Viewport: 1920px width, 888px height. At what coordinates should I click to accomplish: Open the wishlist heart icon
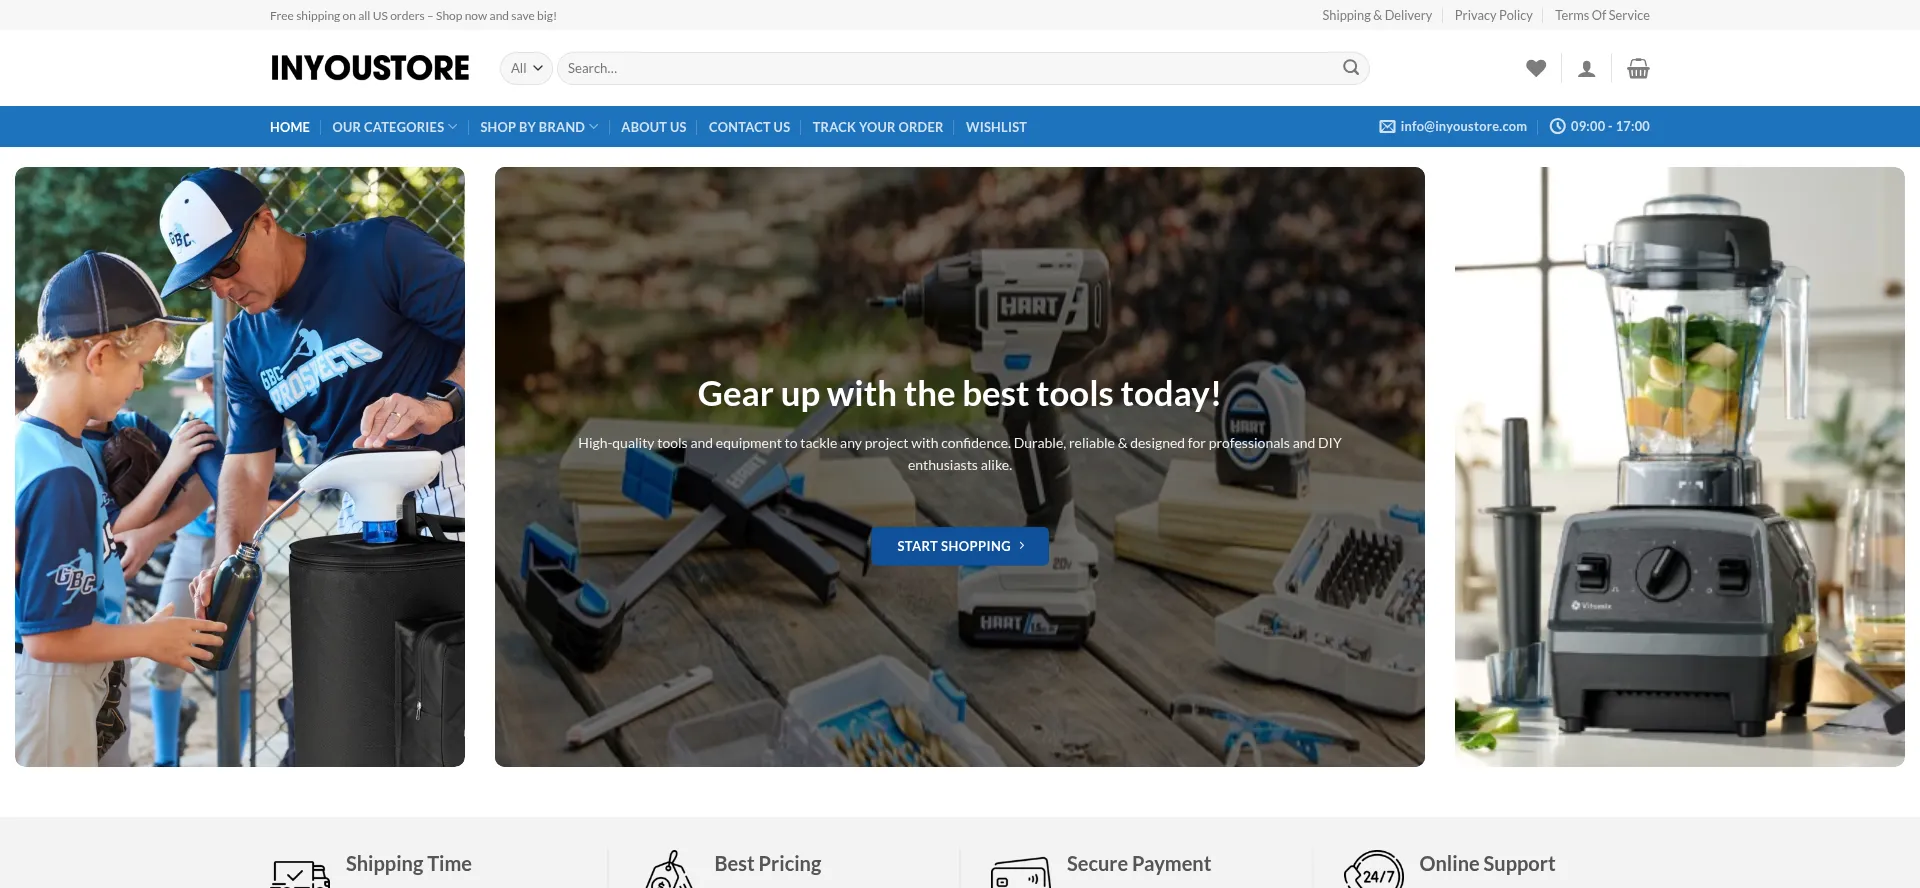tap(1536, 68)
